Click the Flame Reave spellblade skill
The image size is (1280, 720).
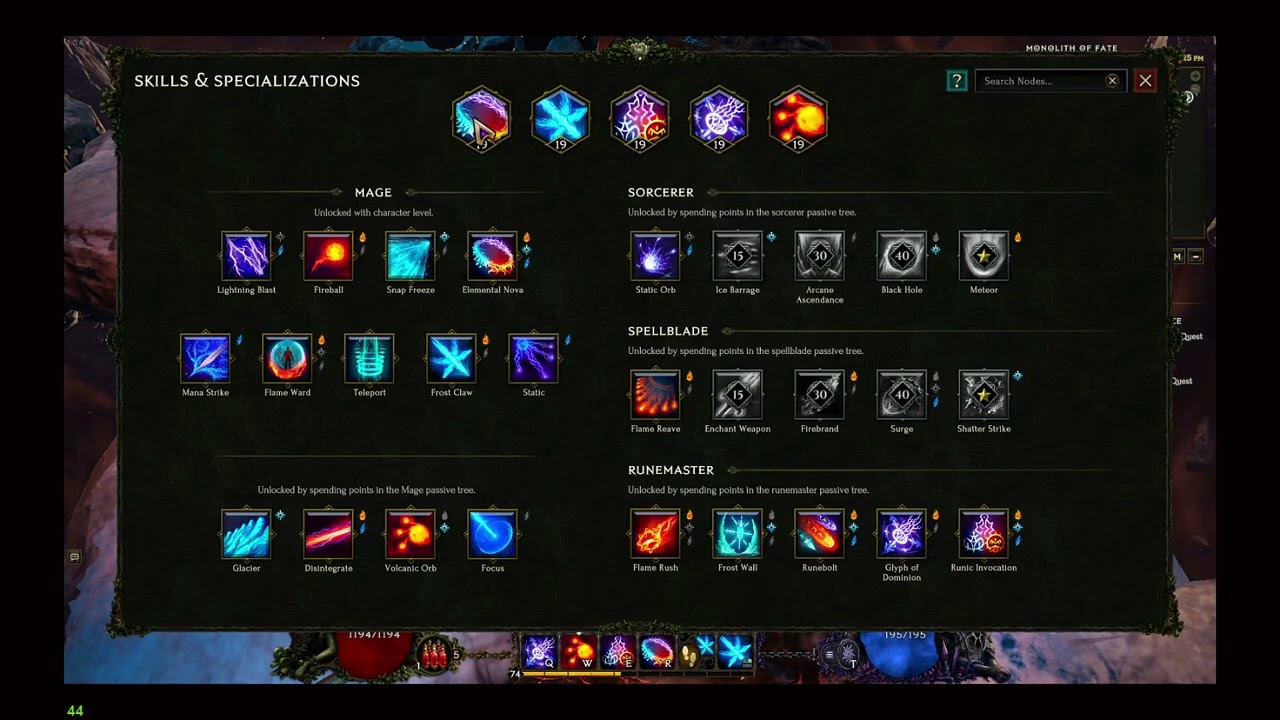pyautogui.click(x=655, y=395)
